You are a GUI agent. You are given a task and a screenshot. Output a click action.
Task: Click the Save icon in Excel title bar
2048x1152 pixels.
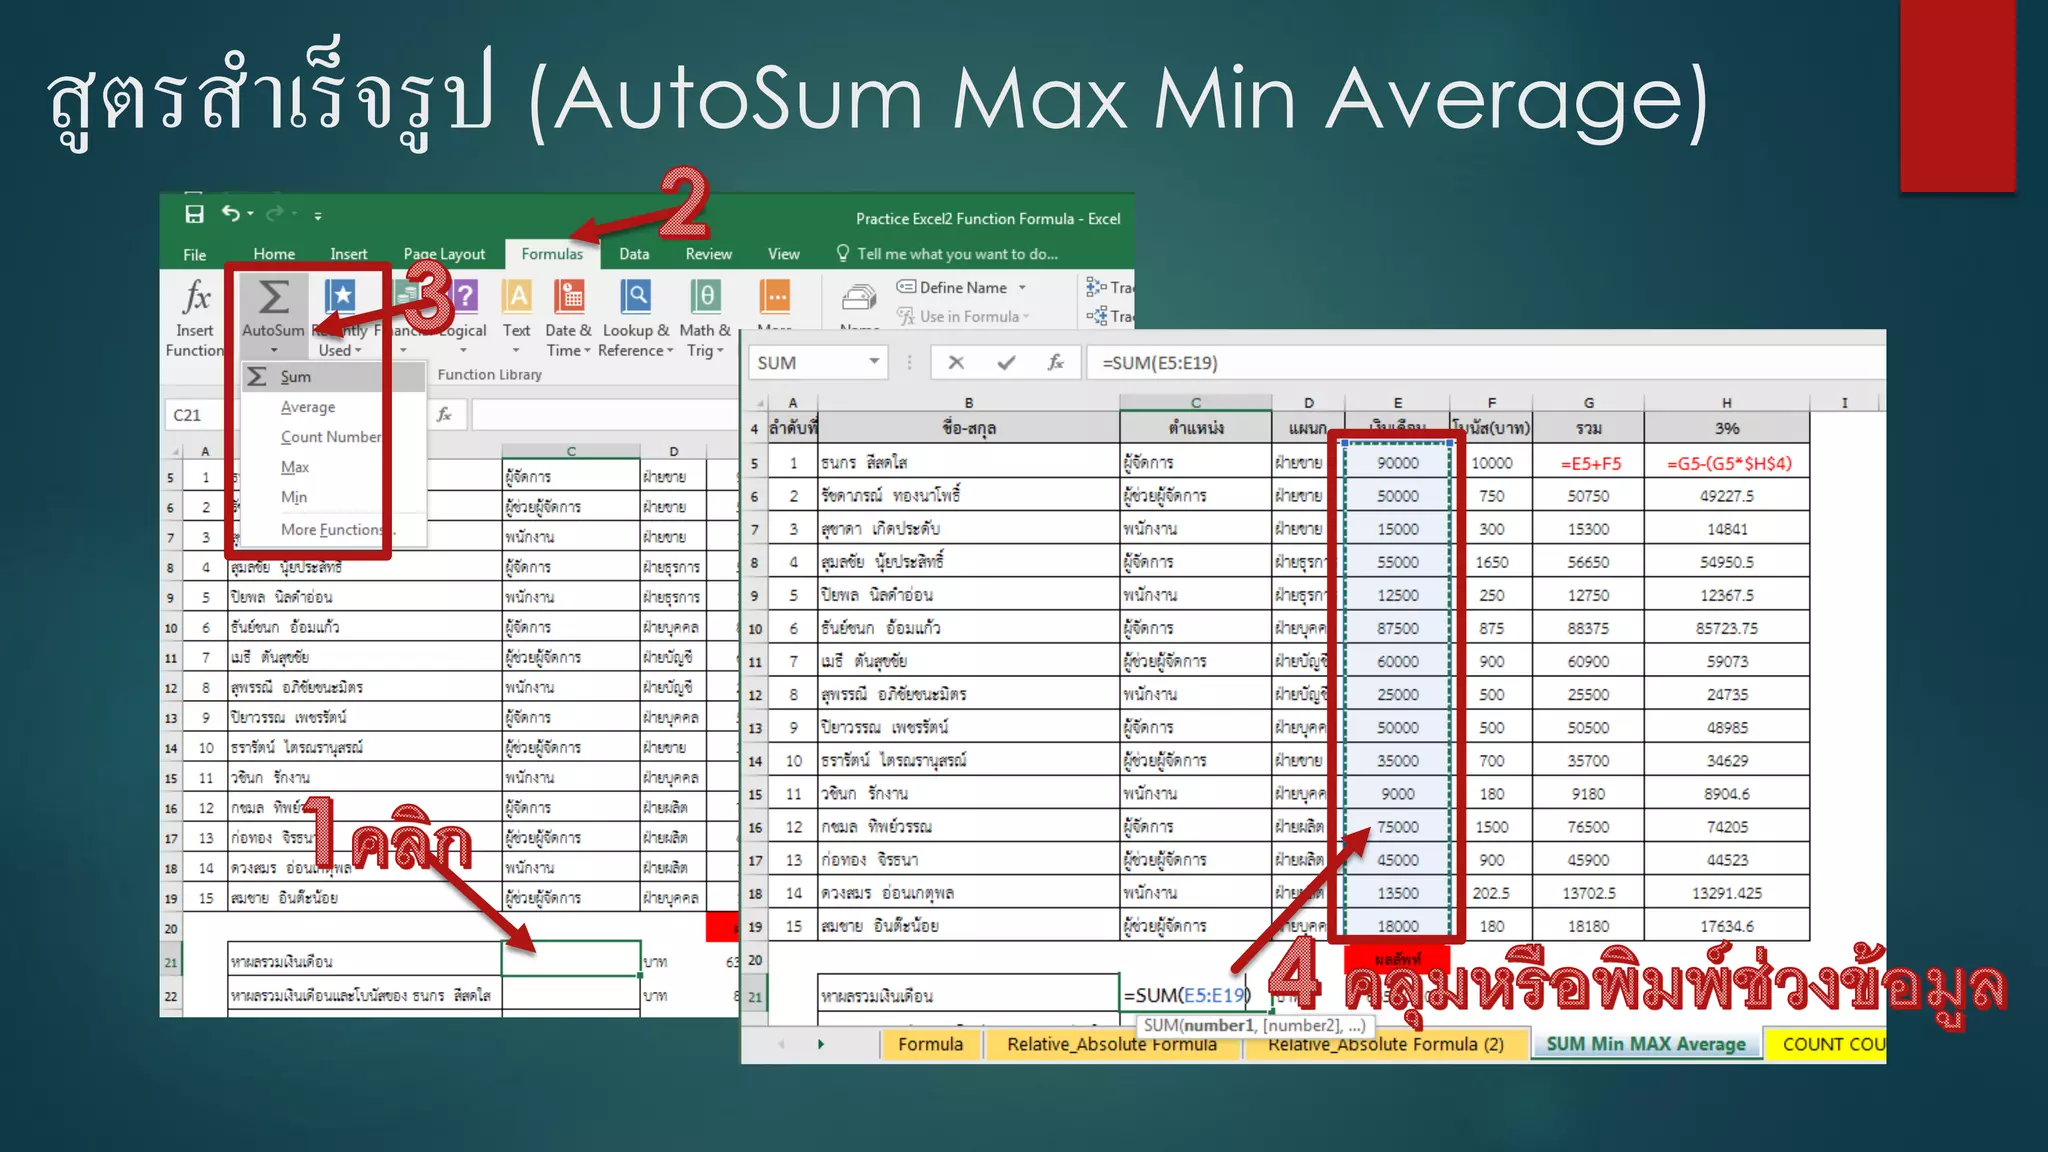click(194, 214)
